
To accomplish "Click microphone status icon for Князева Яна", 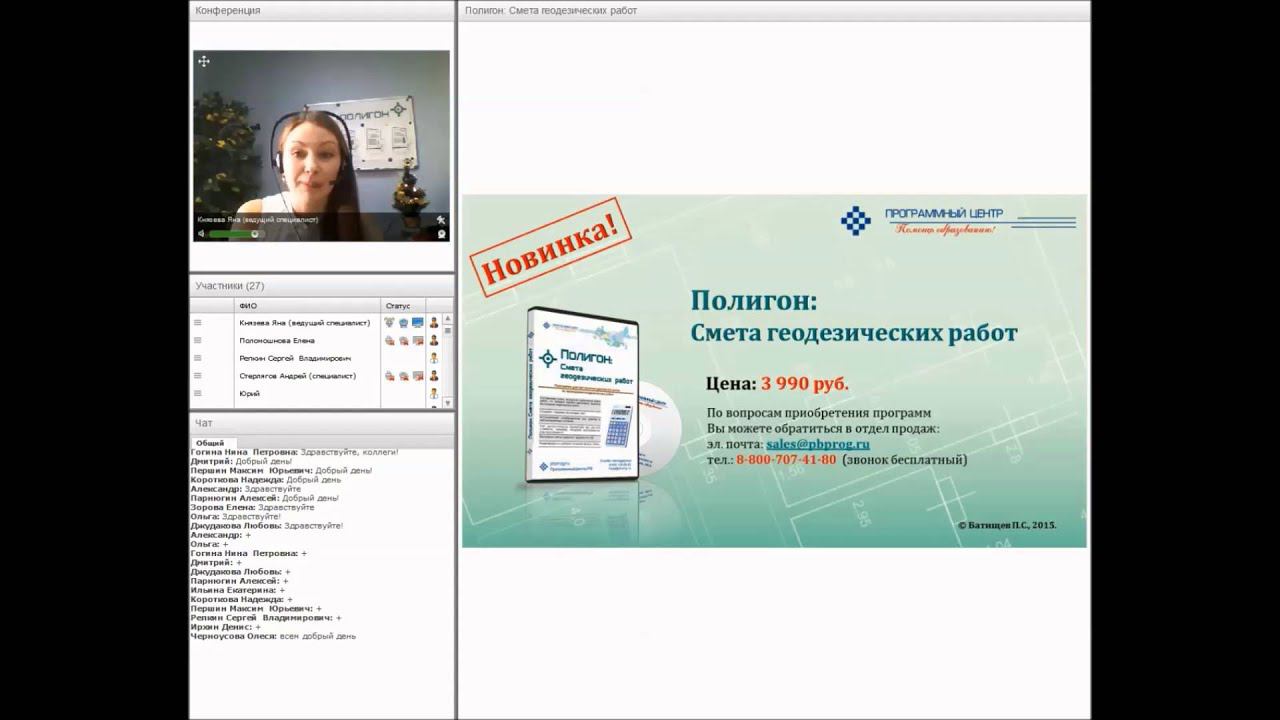I will 389,323.
